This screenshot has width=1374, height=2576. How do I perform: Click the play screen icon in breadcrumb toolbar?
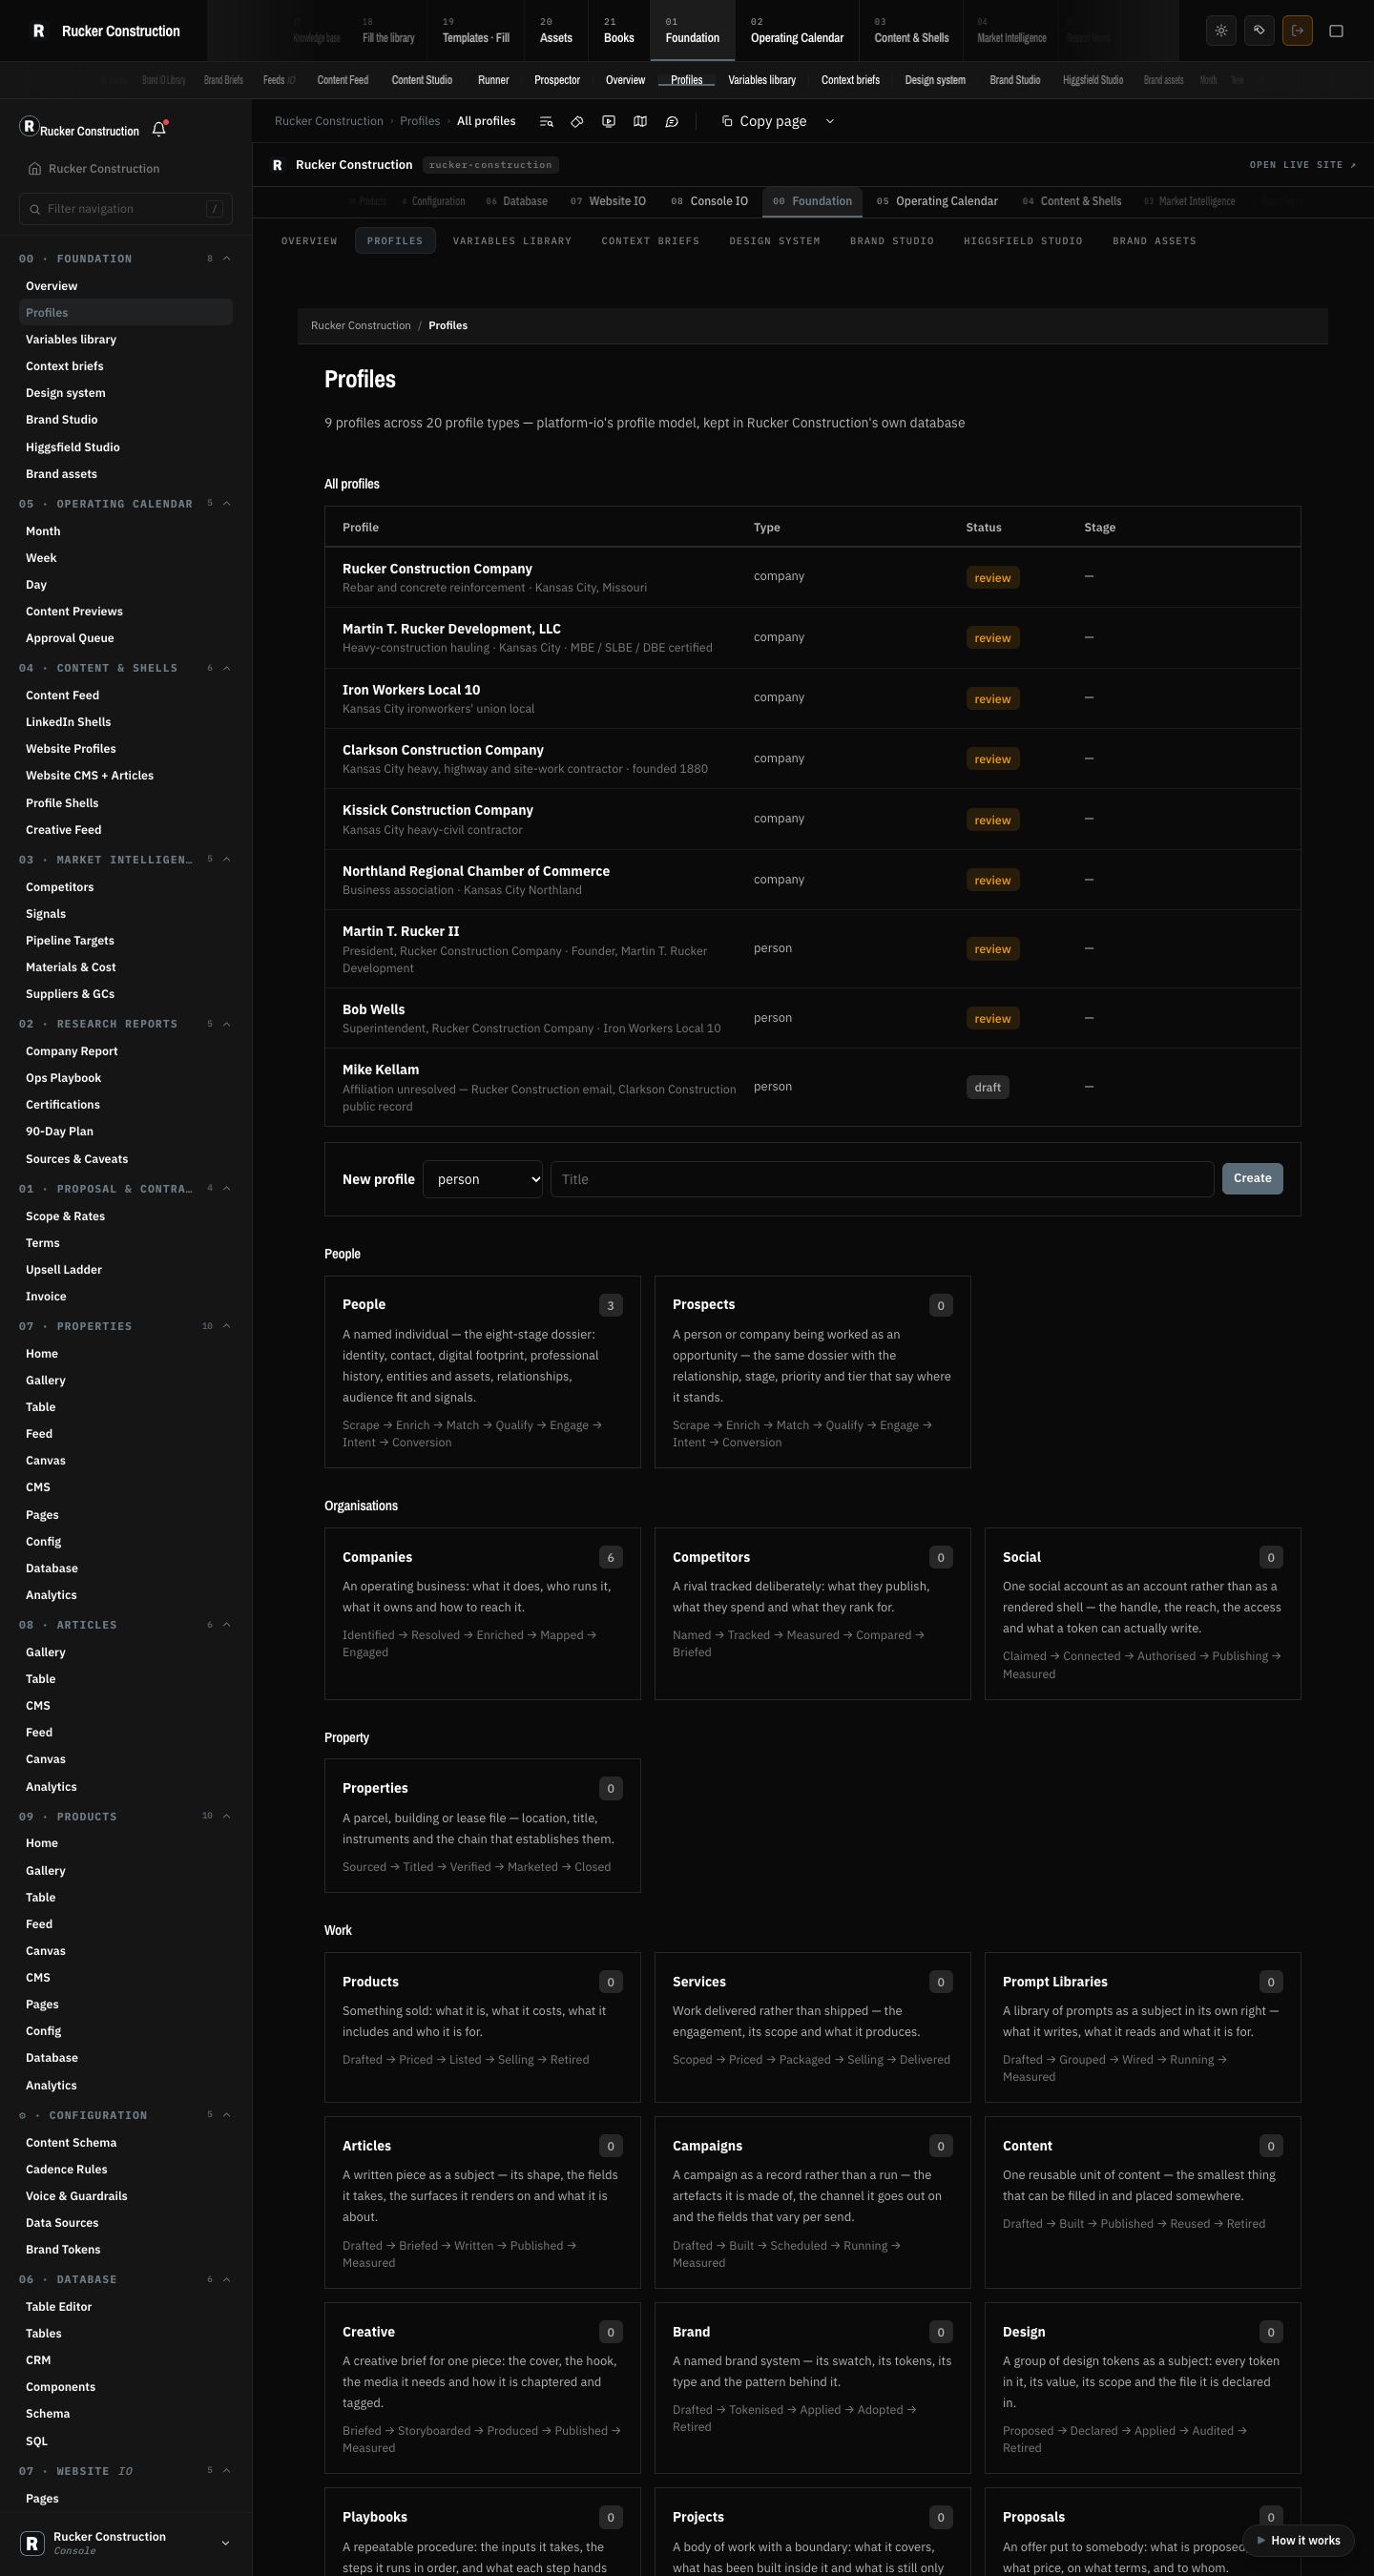click(x=608, y=121)
